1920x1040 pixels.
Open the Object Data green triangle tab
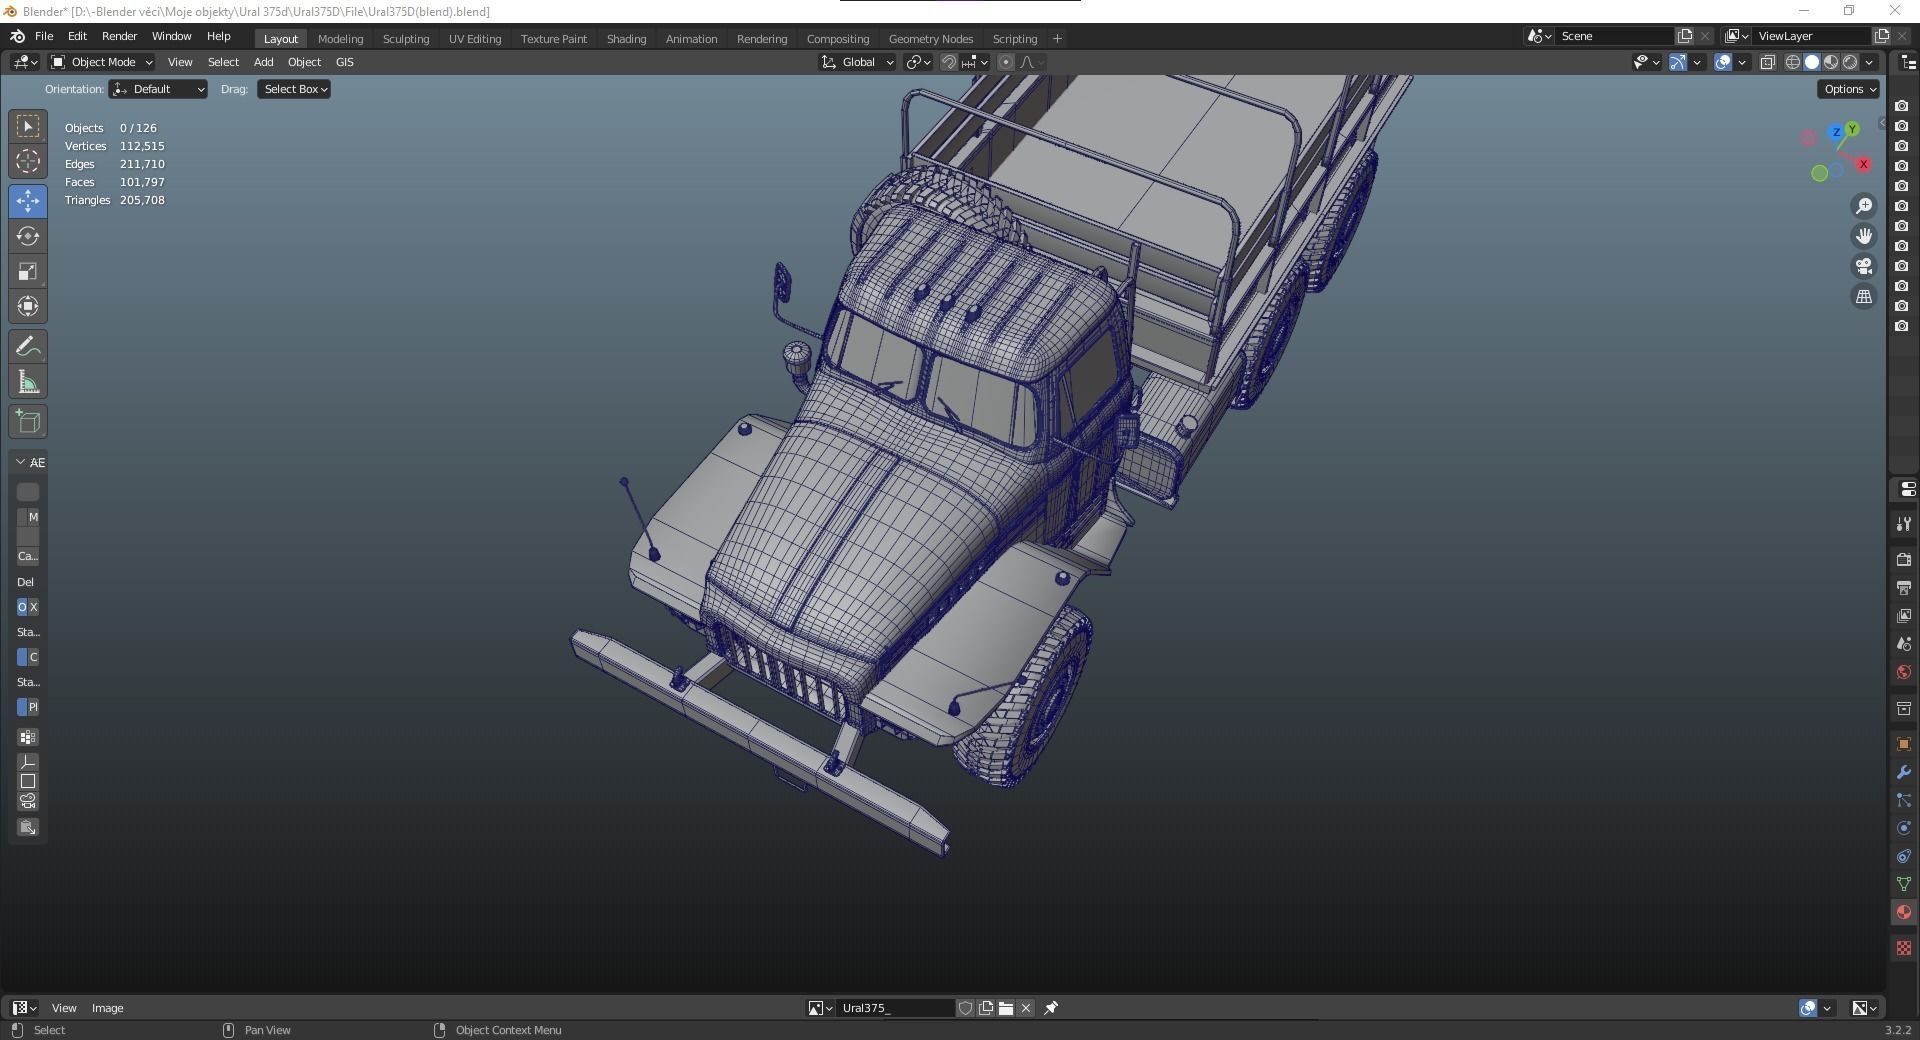click(1903, 884)
